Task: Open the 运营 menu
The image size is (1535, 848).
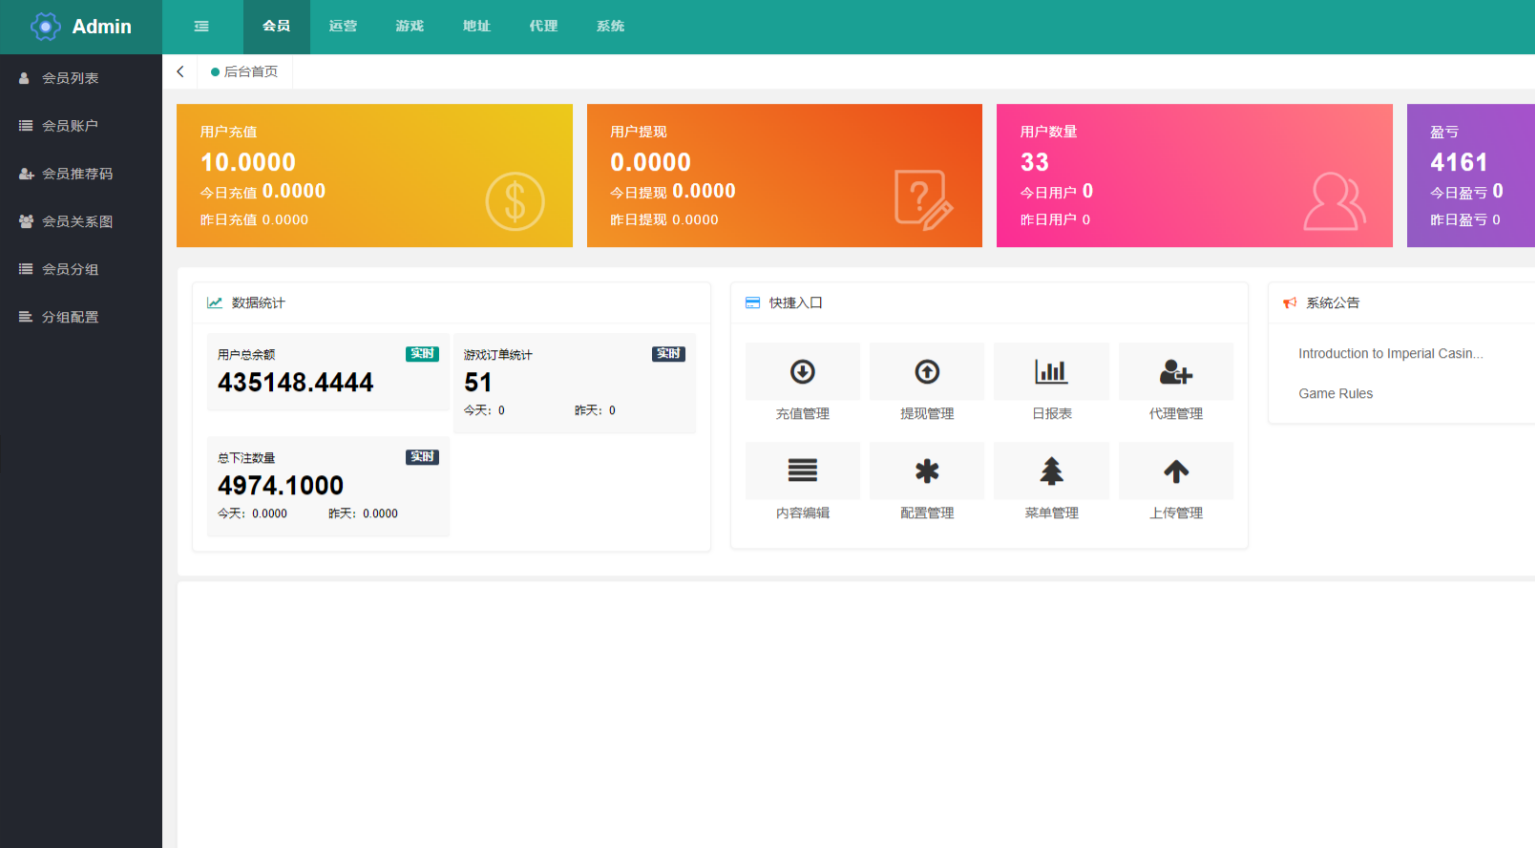Action: (x=343, y=26)
